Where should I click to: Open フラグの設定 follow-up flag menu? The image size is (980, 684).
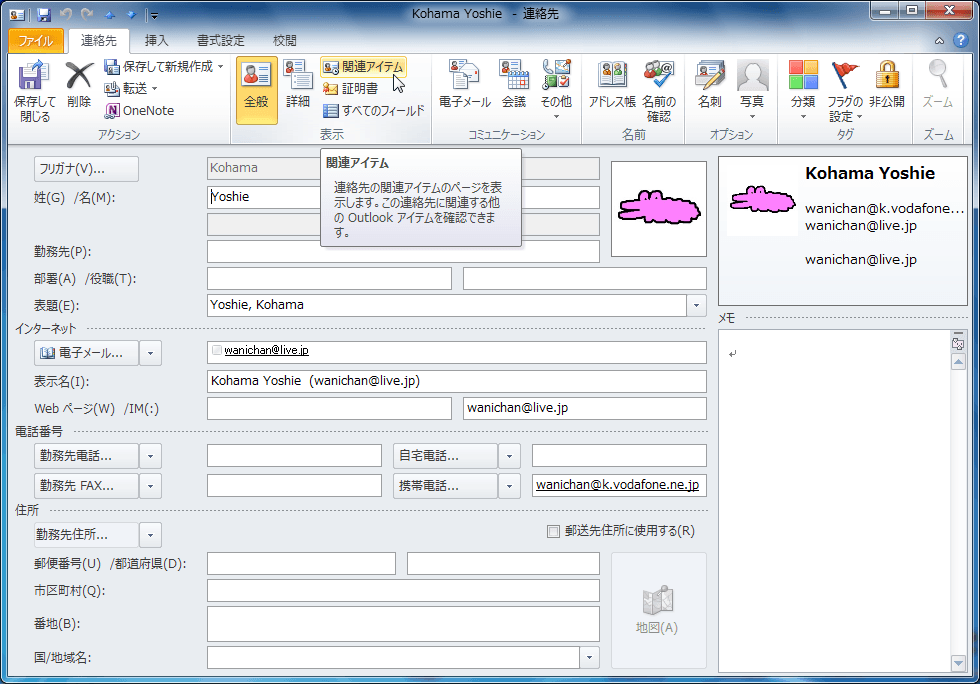click(845, 91)
